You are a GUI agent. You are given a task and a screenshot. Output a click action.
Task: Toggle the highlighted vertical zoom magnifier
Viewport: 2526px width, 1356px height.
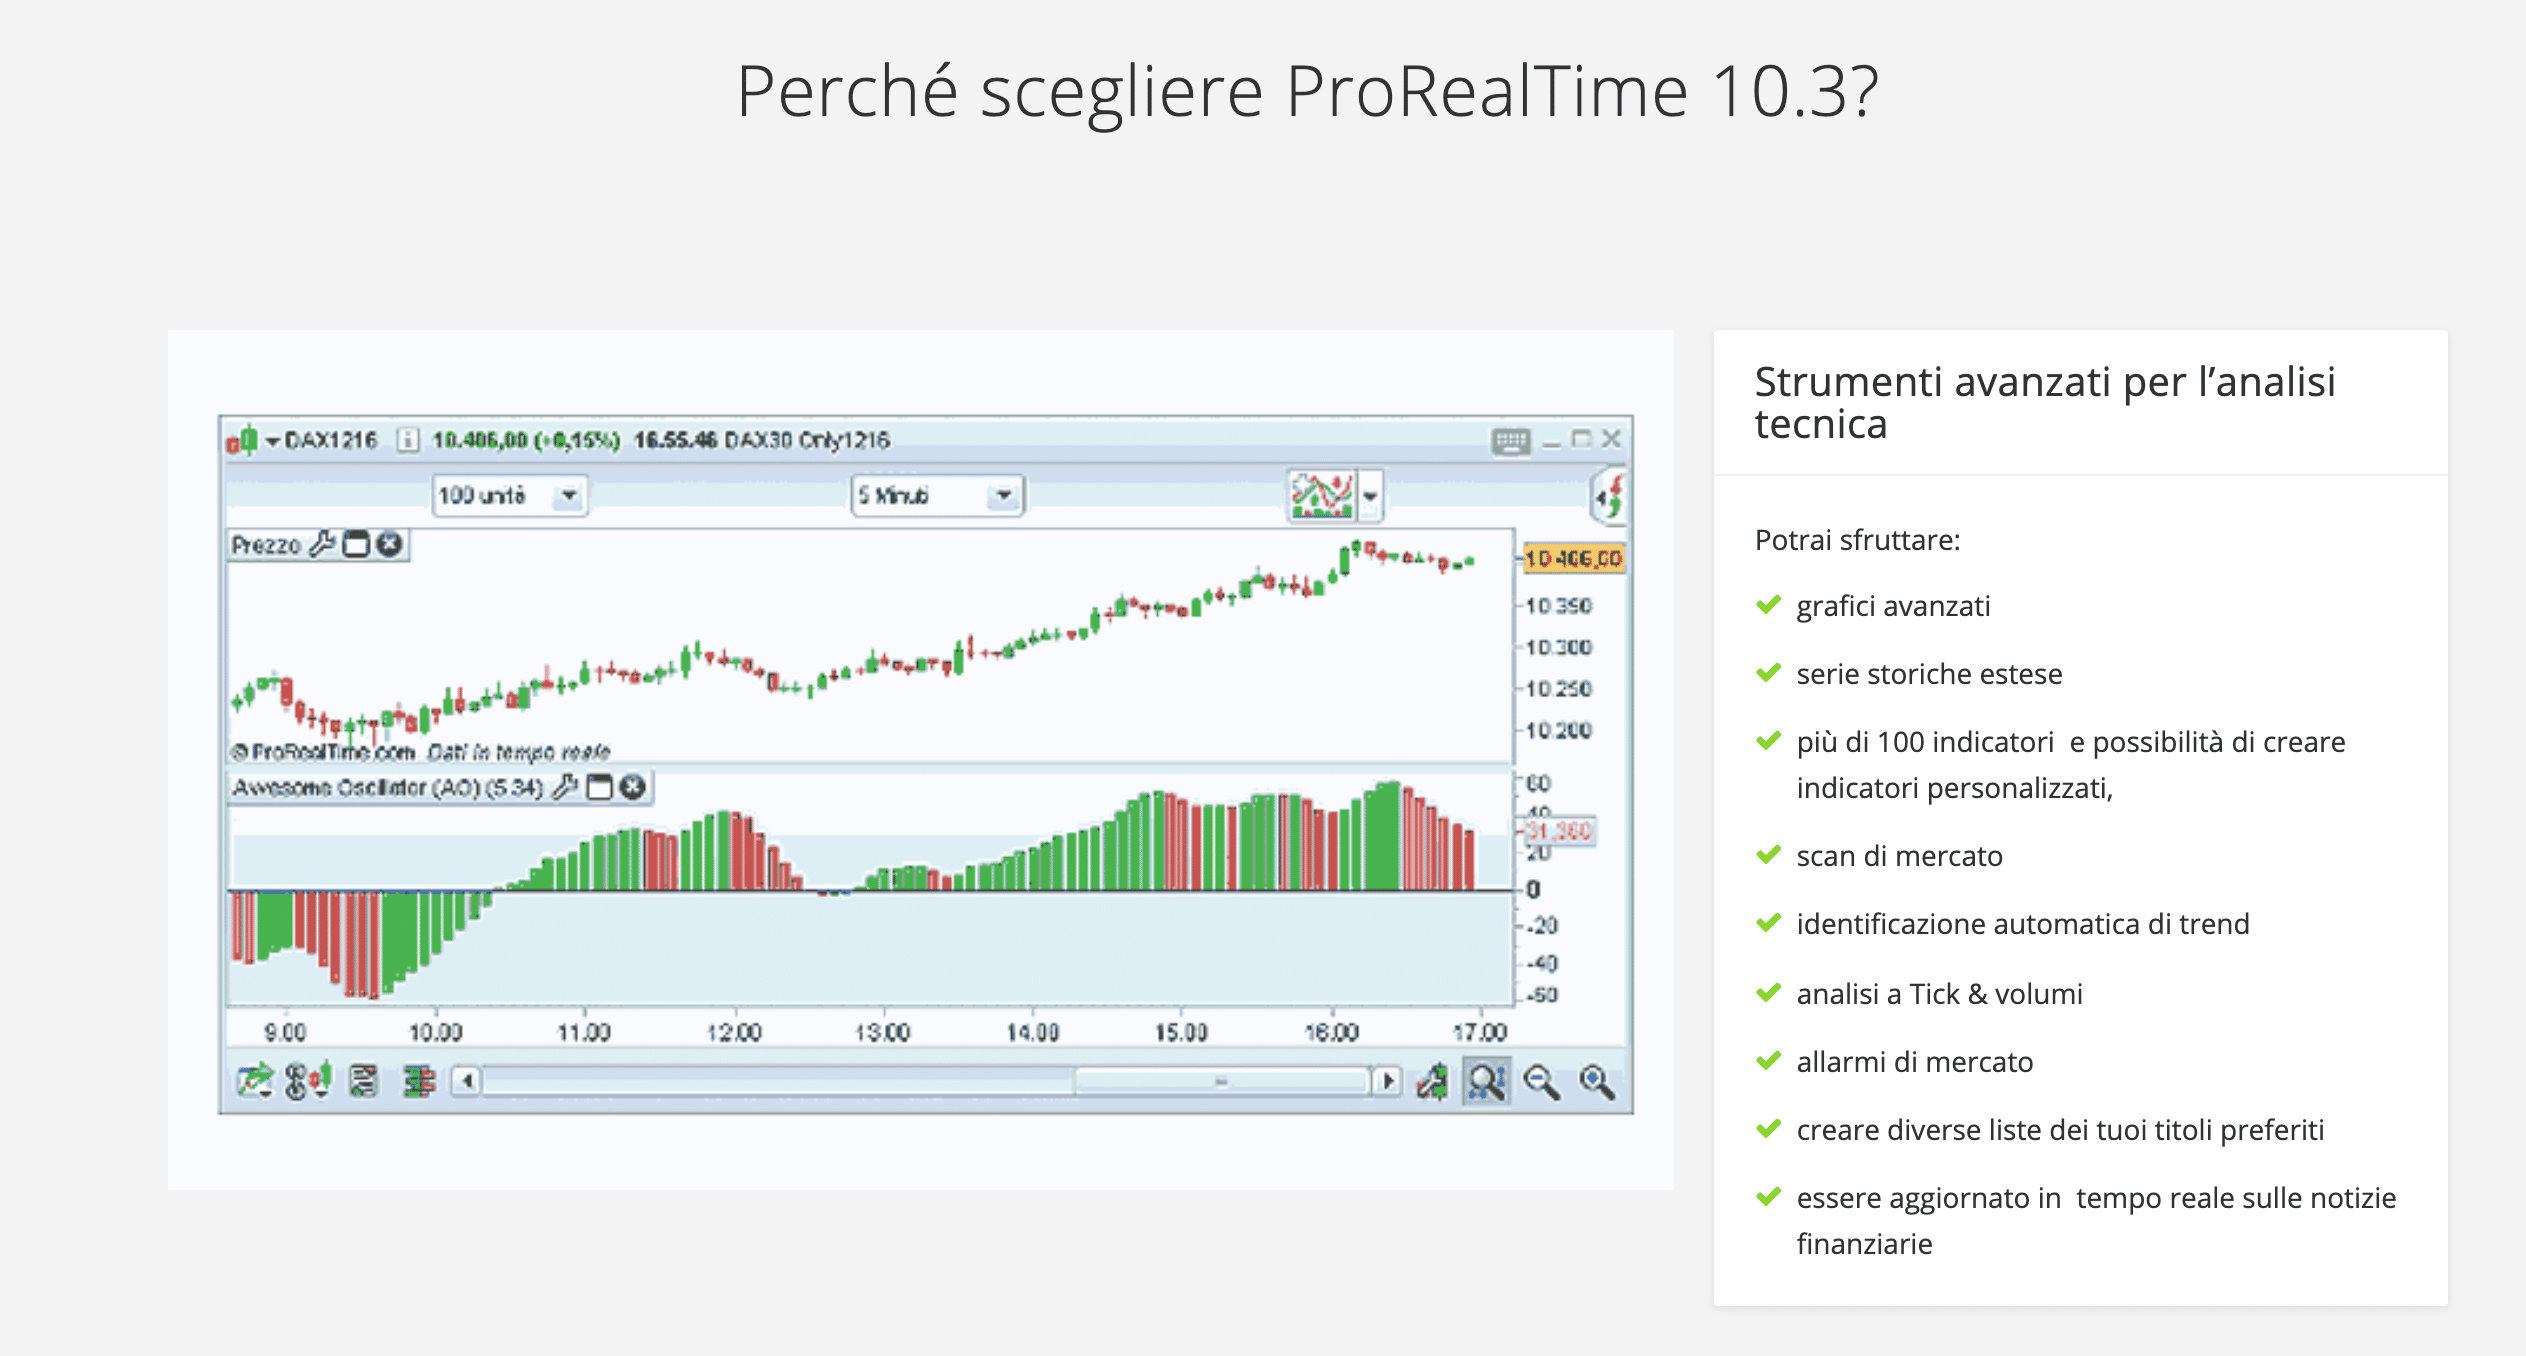[1487, 1081]
